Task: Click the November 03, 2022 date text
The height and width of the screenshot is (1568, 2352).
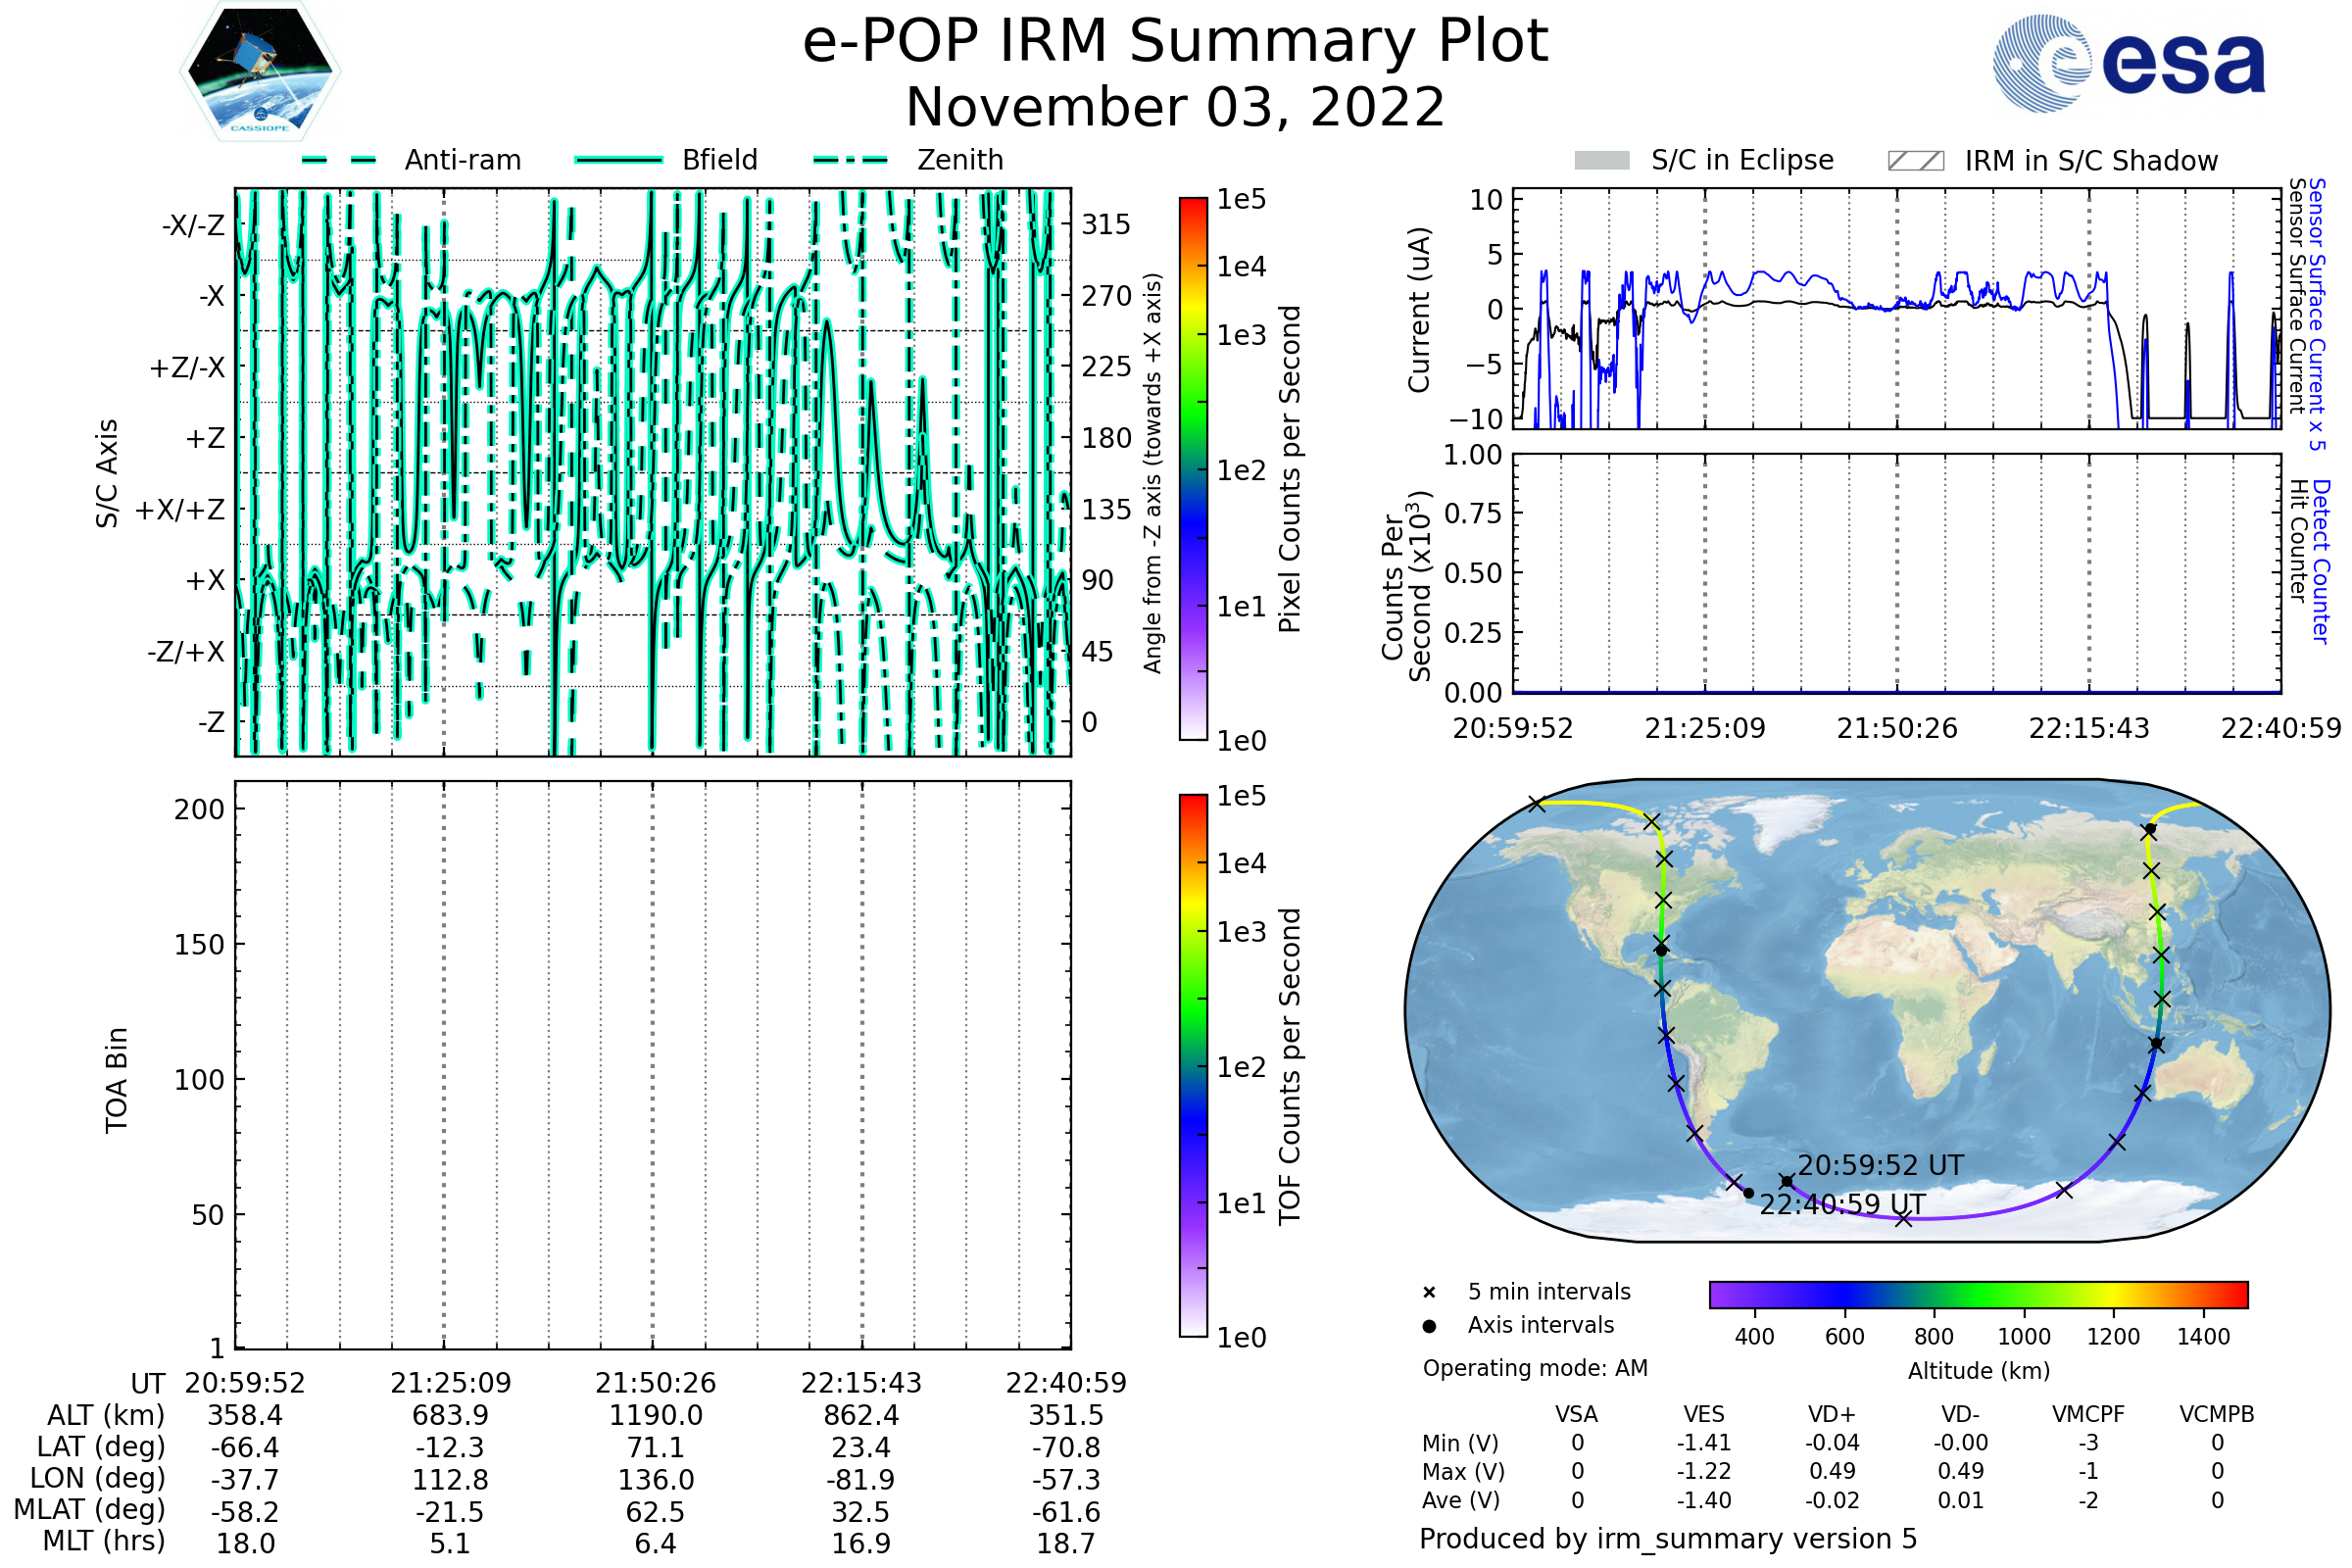Action: (1175, 107)
